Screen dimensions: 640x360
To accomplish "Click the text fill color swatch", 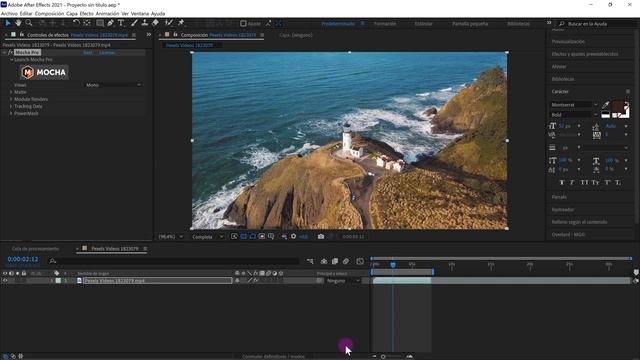I will tap(618, 106).
